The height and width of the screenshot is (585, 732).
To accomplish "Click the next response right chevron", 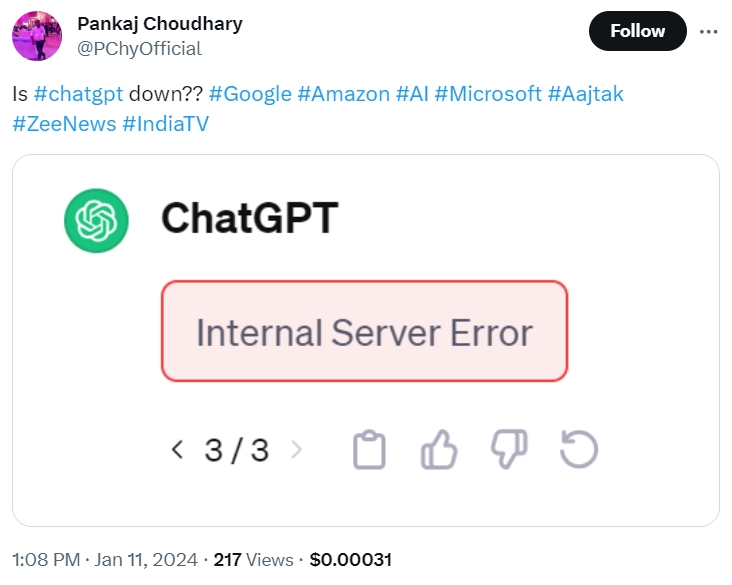I will pyautogui.click(x=296, y=450).
